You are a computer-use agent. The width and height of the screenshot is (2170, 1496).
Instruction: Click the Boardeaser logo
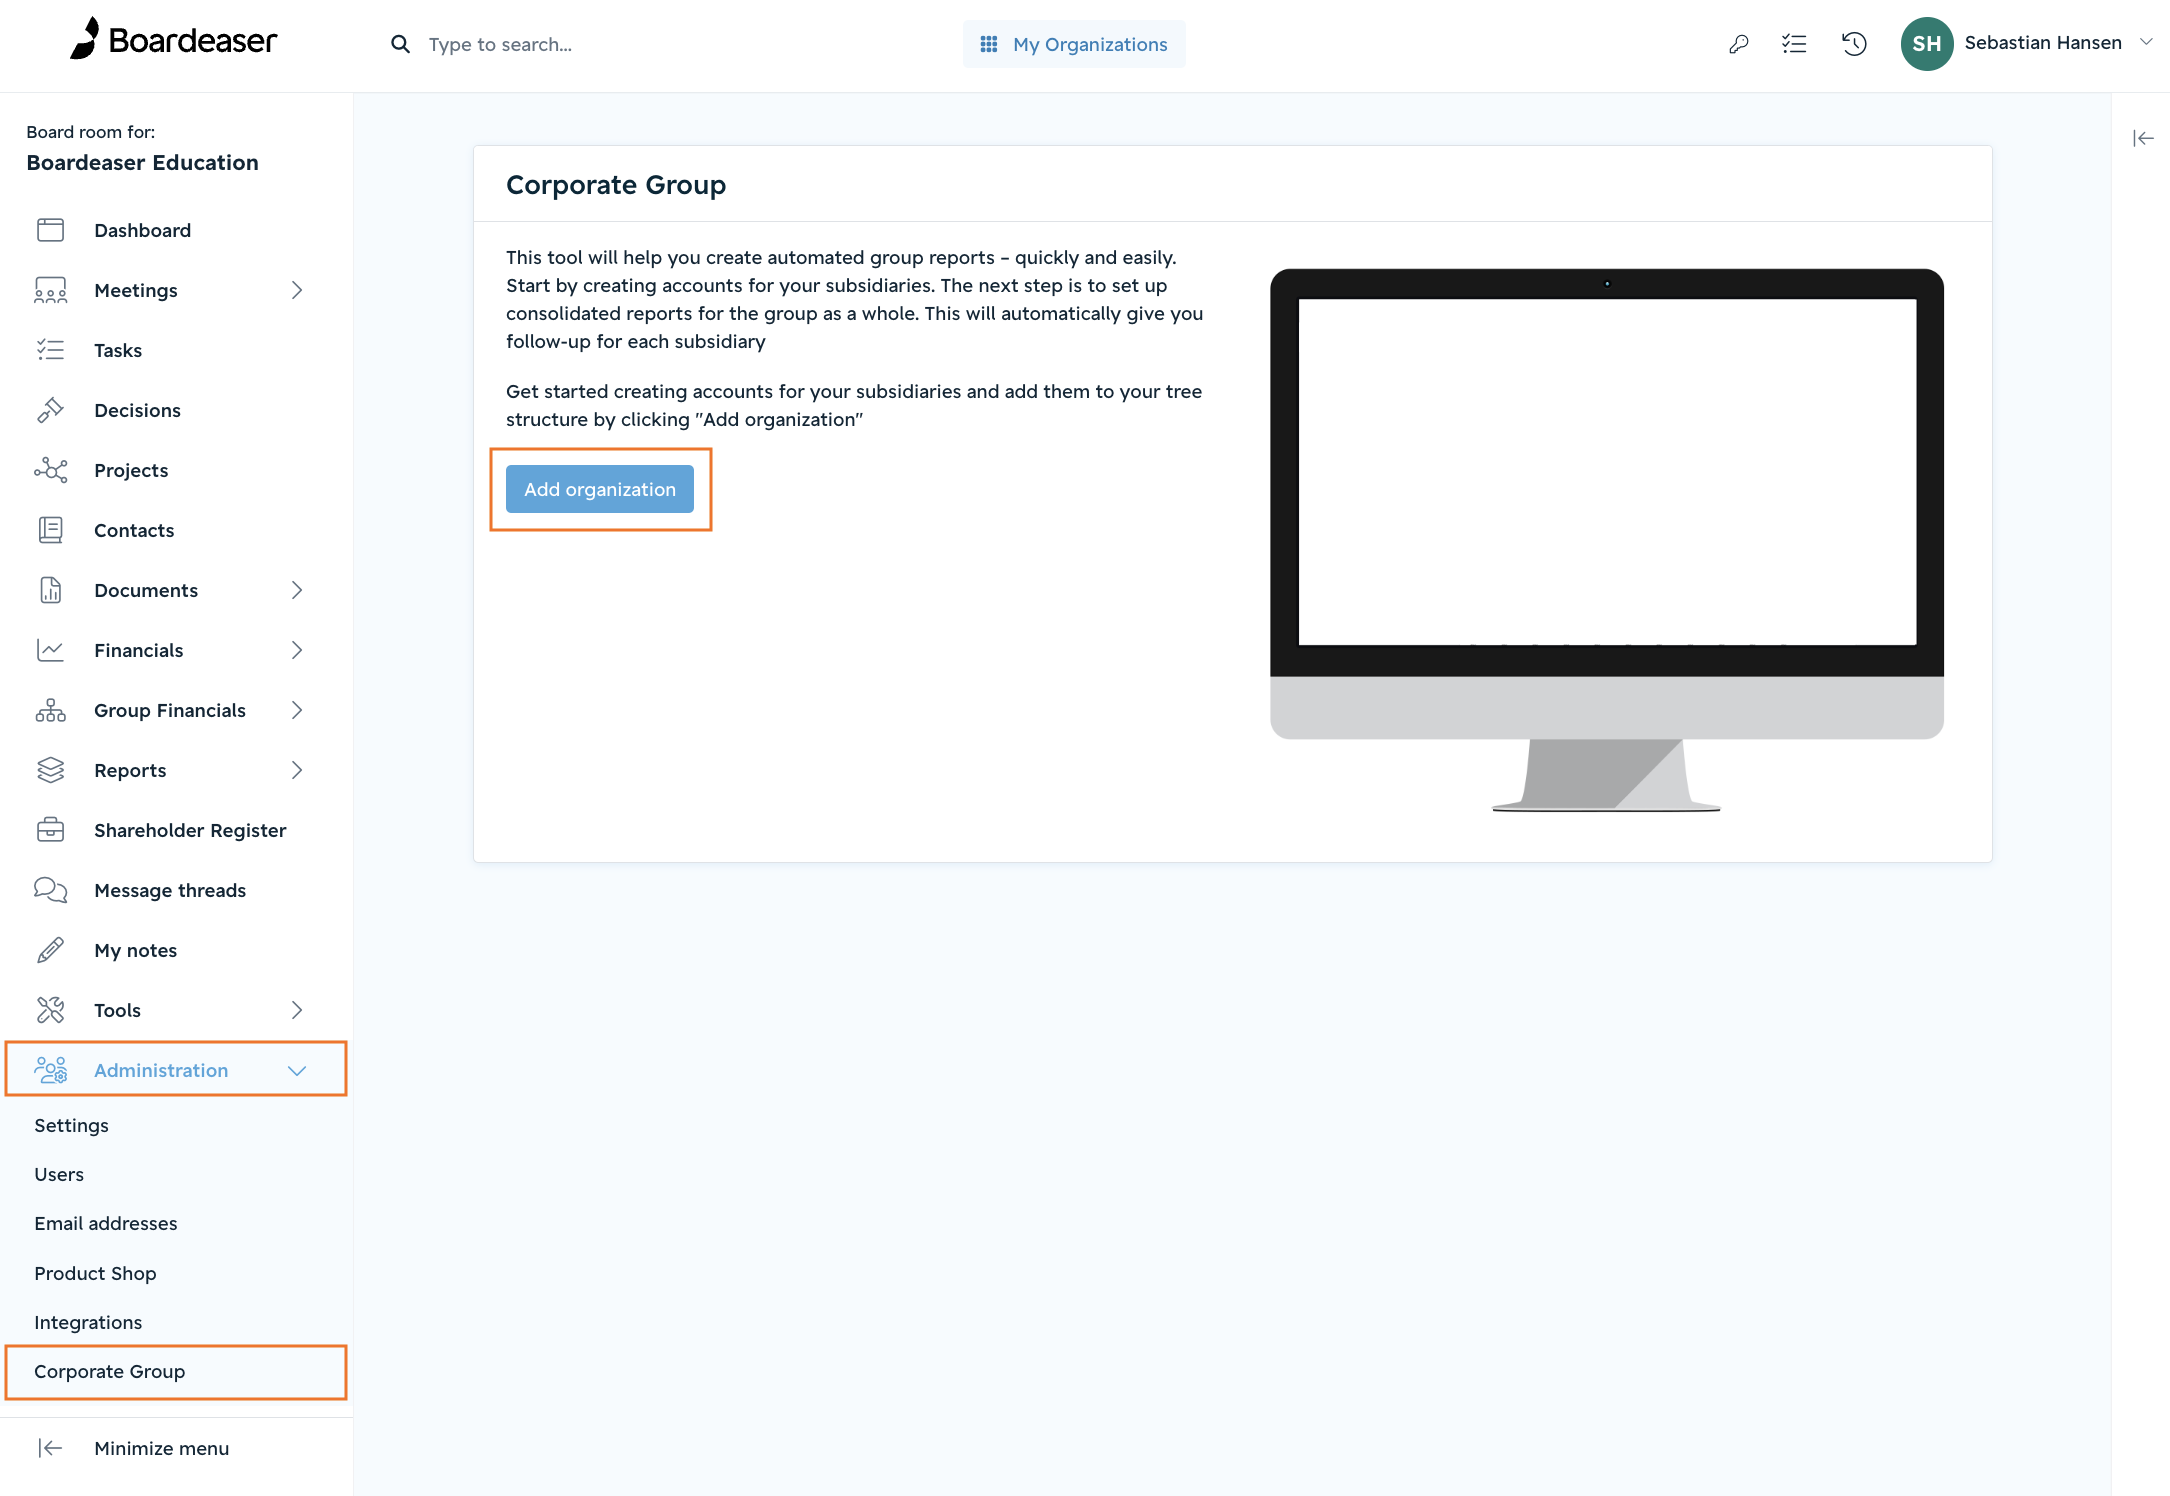pos(173,40)
